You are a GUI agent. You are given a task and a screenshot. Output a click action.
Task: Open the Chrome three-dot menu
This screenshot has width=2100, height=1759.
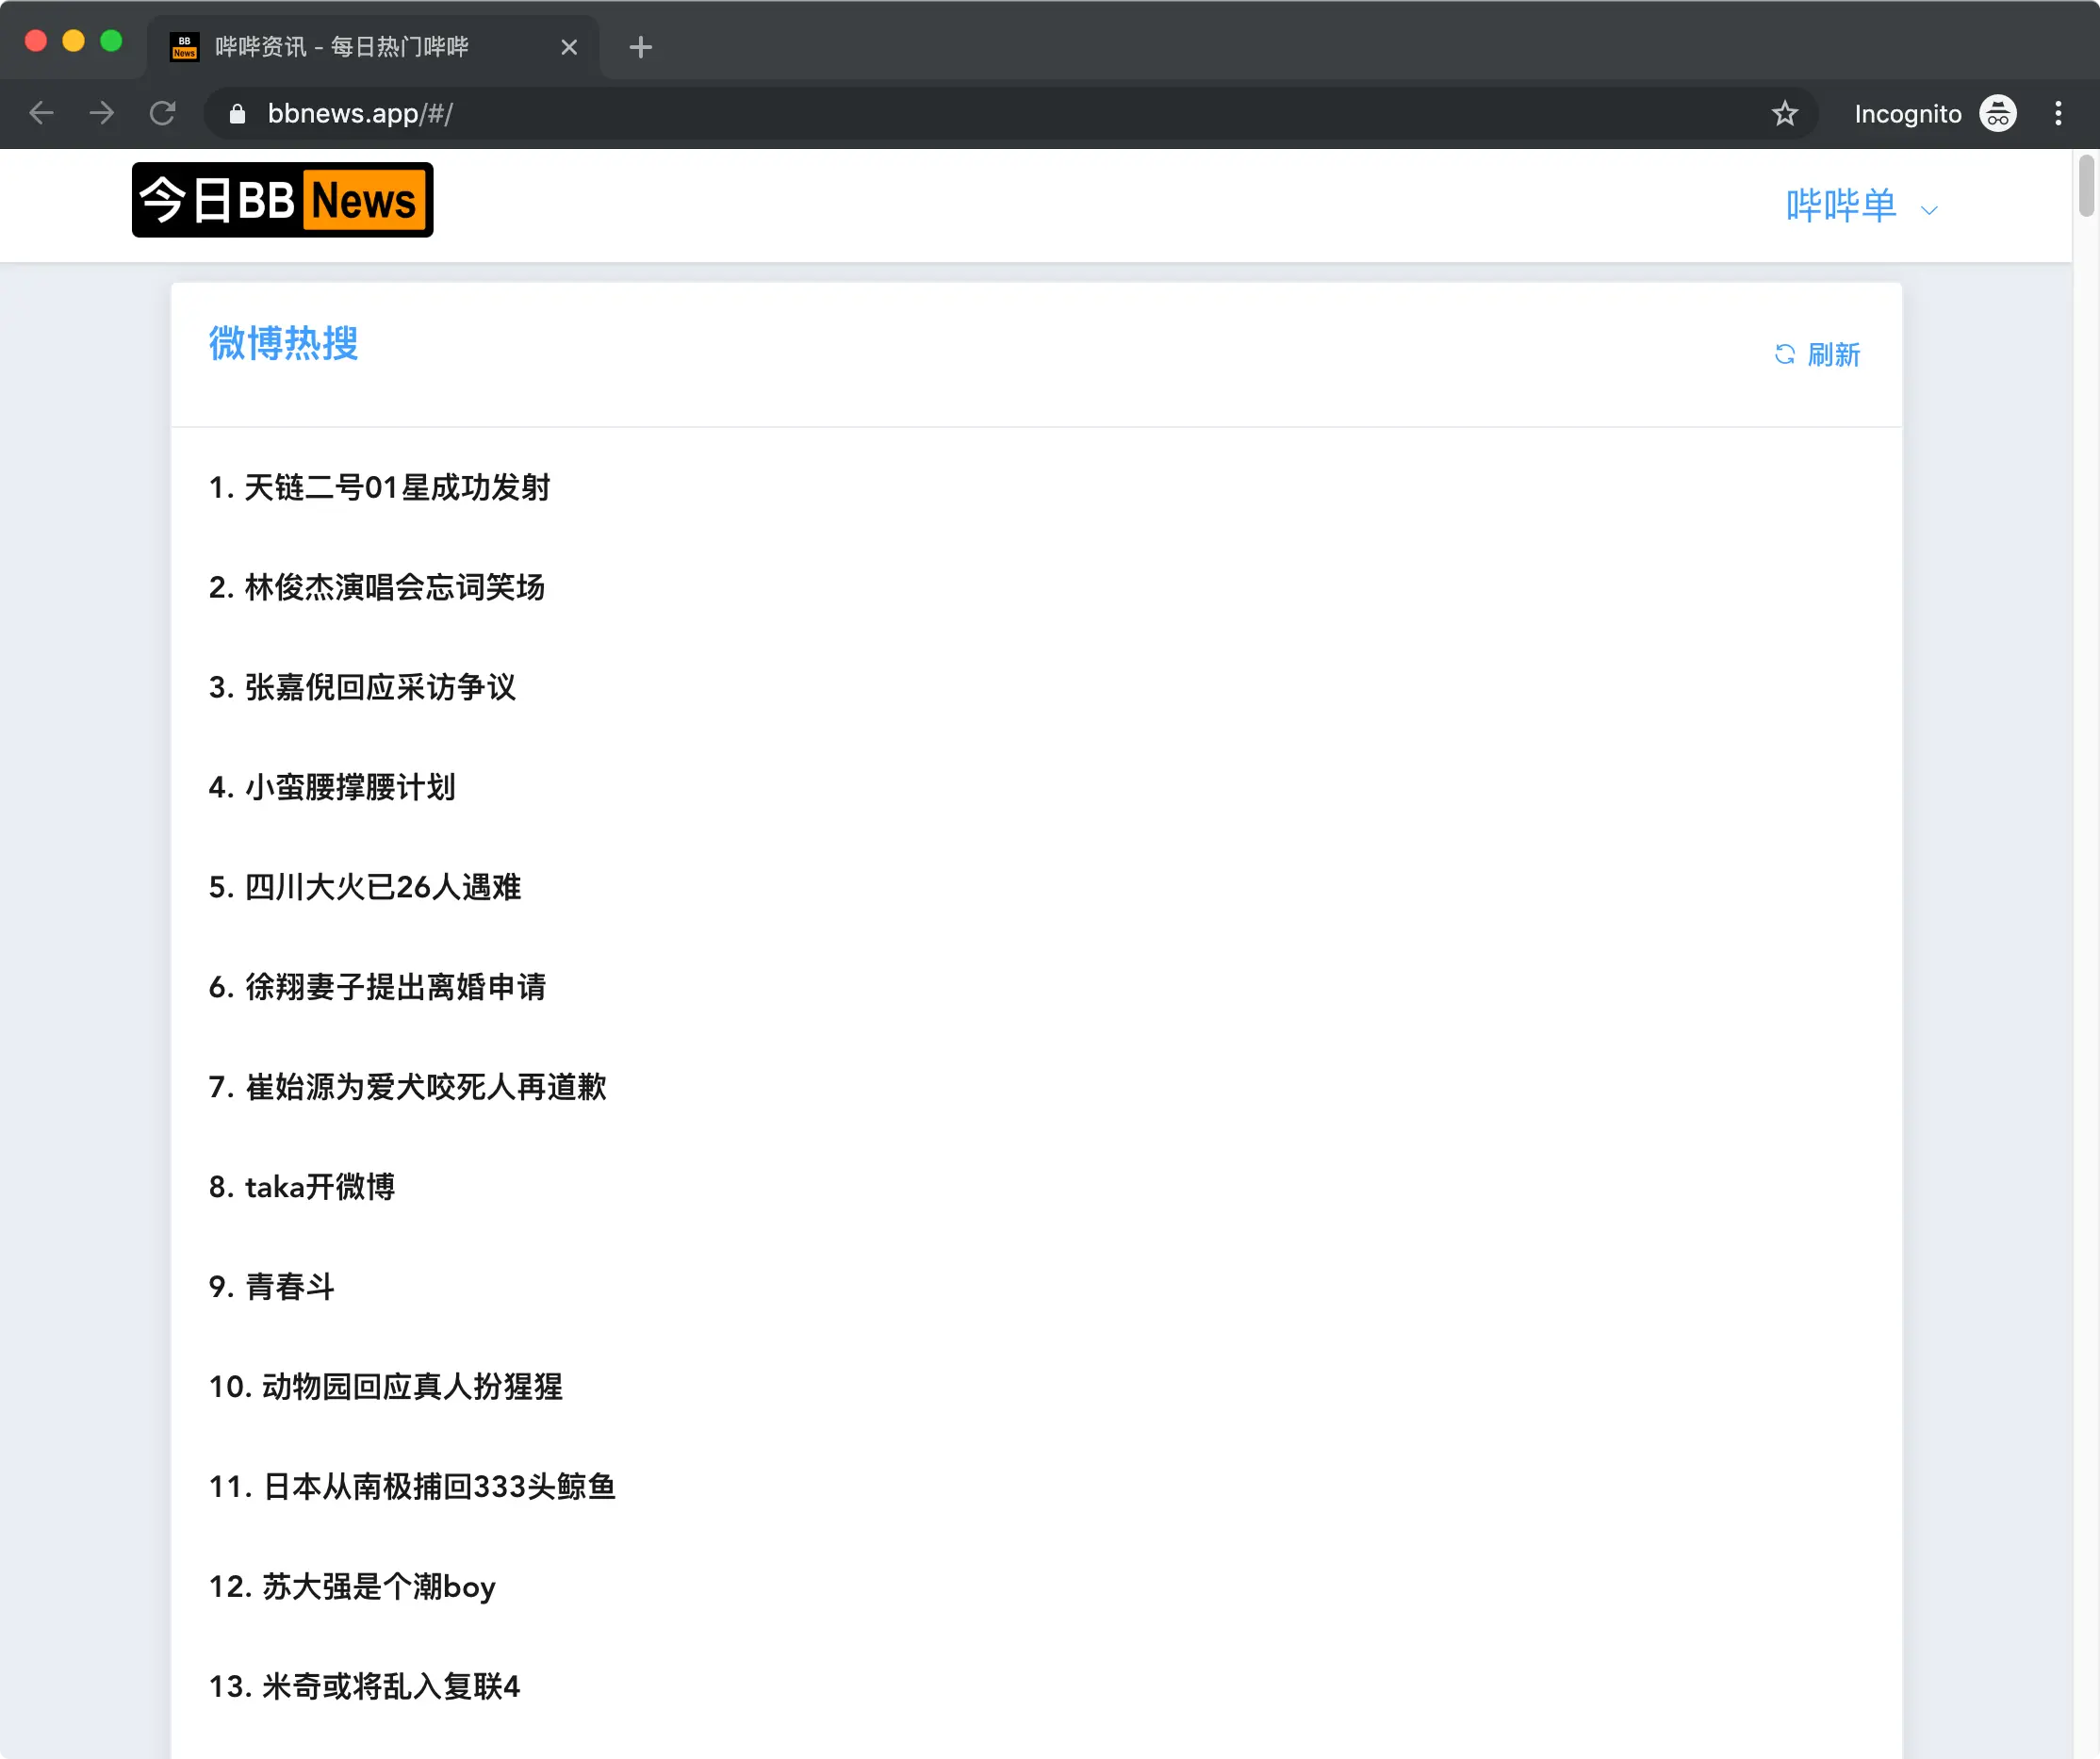pos(2057,113)
